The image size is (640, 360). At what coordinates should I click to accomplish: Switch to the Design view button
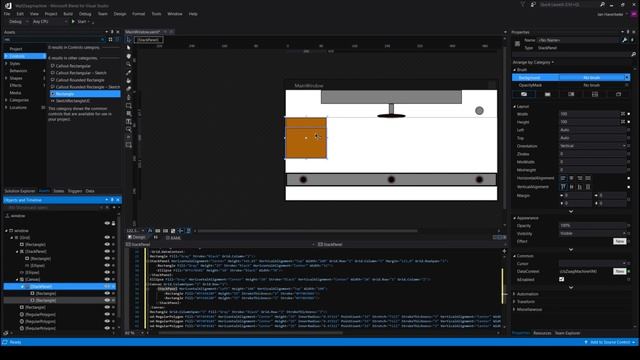click(136, 237)
